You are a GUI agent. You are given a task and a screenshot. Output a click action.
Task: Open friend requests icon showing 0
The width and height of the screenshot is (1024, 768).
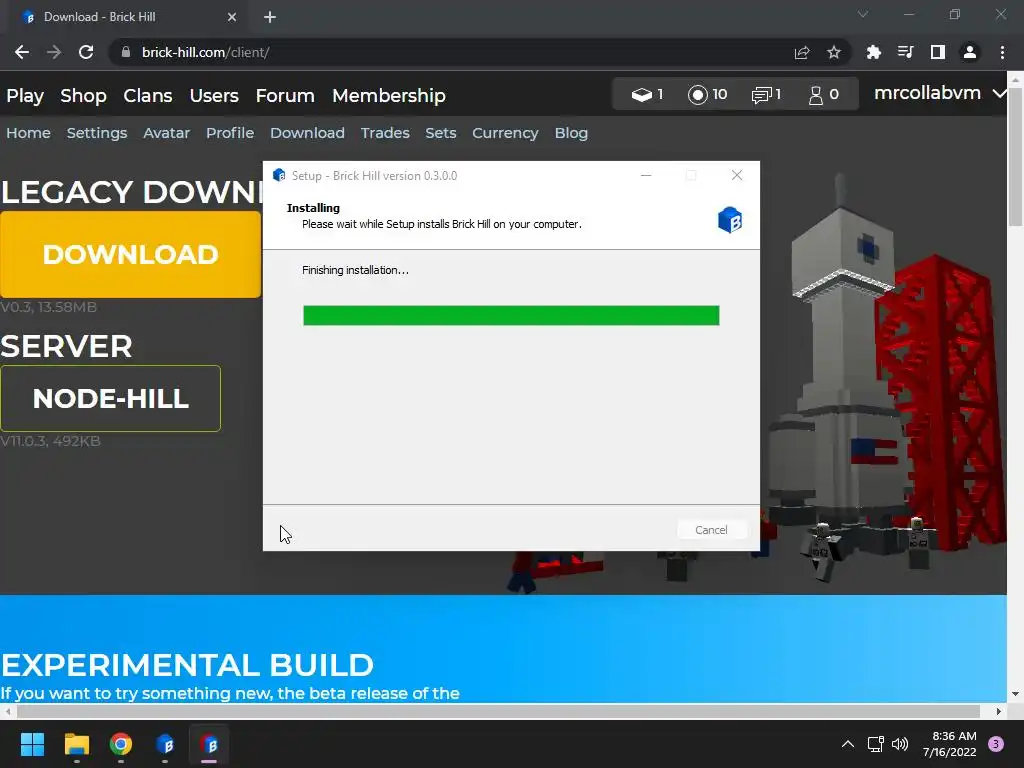816,95
